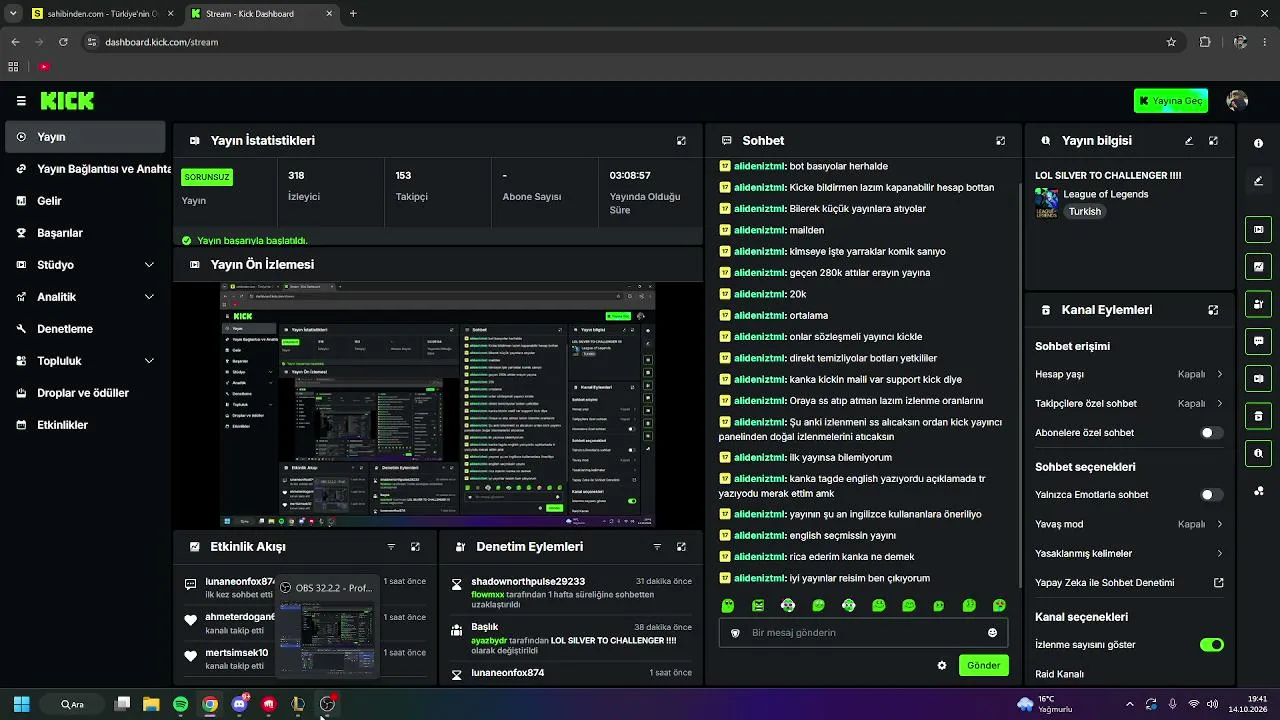Toggle chart widget icon in right rail

[1258, 266]
